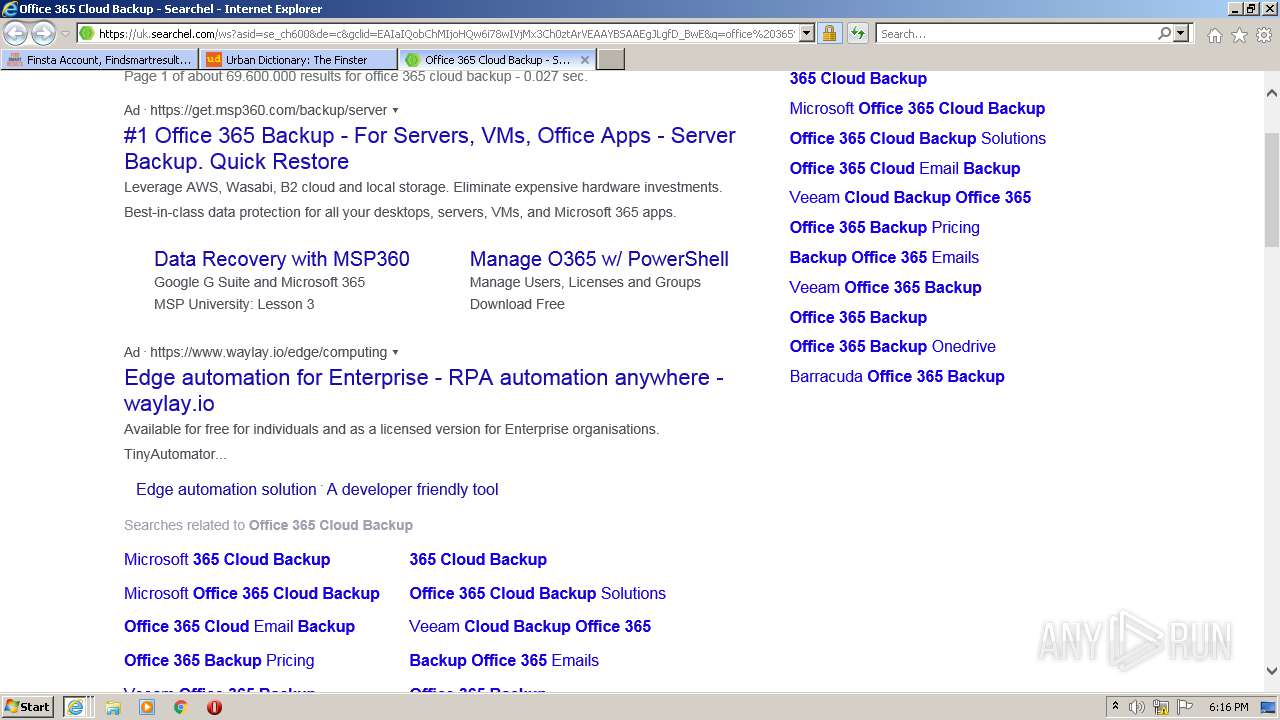Click the address bar URL field
This screenshot has width=1280, height=720.
447,33
